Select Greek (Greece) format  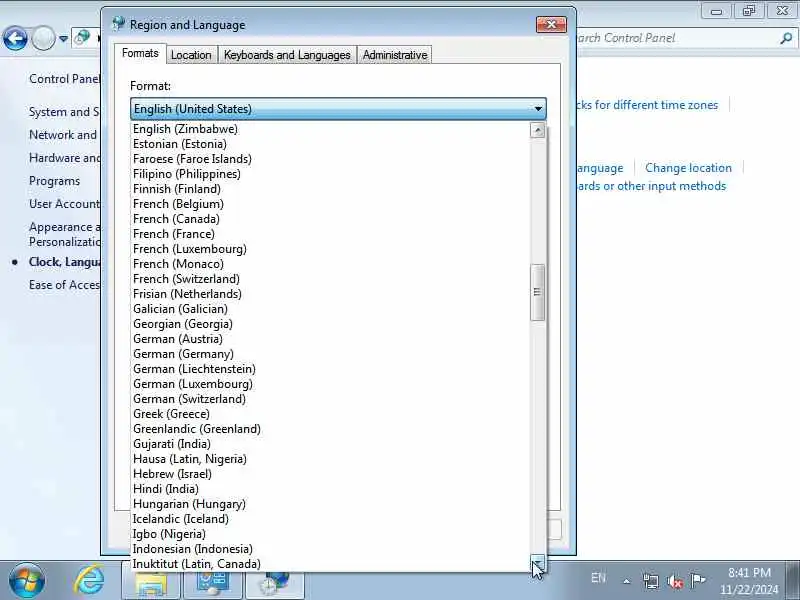click(331, 414)
